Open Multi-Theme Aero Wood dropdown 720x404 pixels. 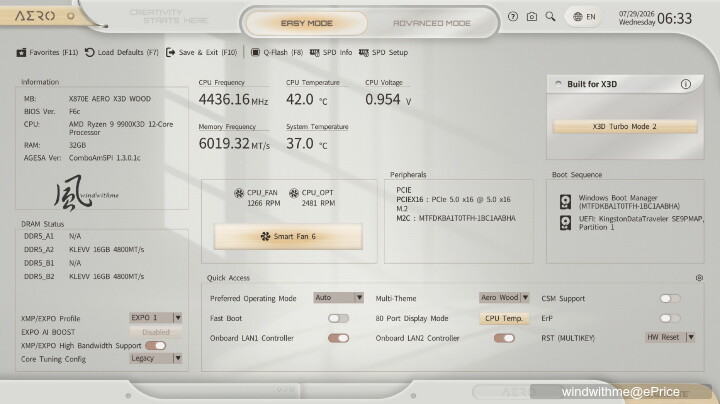click(504, 297)
